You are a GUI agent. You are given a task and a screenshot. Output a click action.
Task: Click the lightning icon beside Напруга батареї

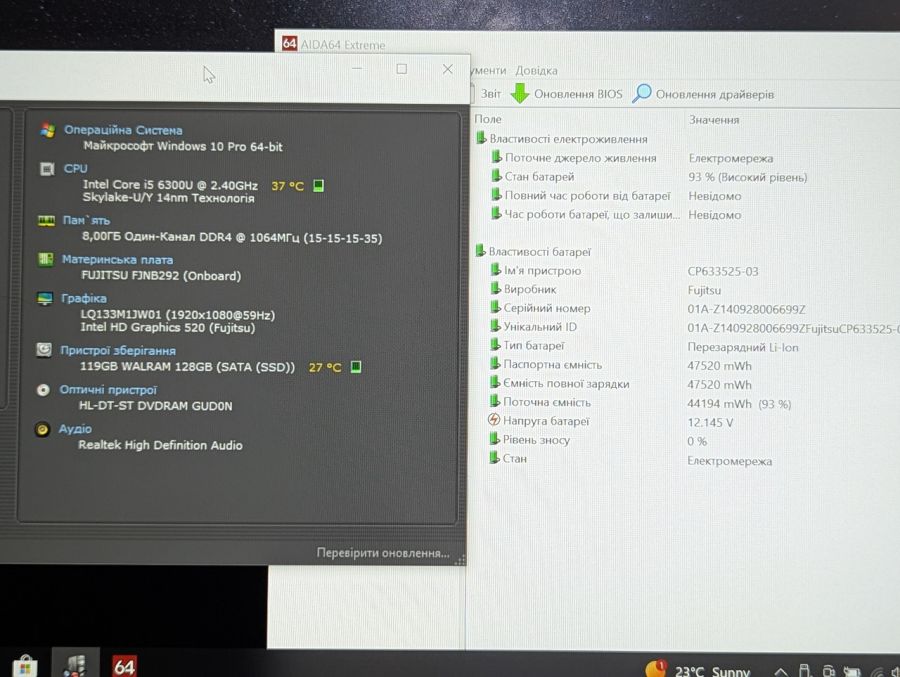[494, 420]
